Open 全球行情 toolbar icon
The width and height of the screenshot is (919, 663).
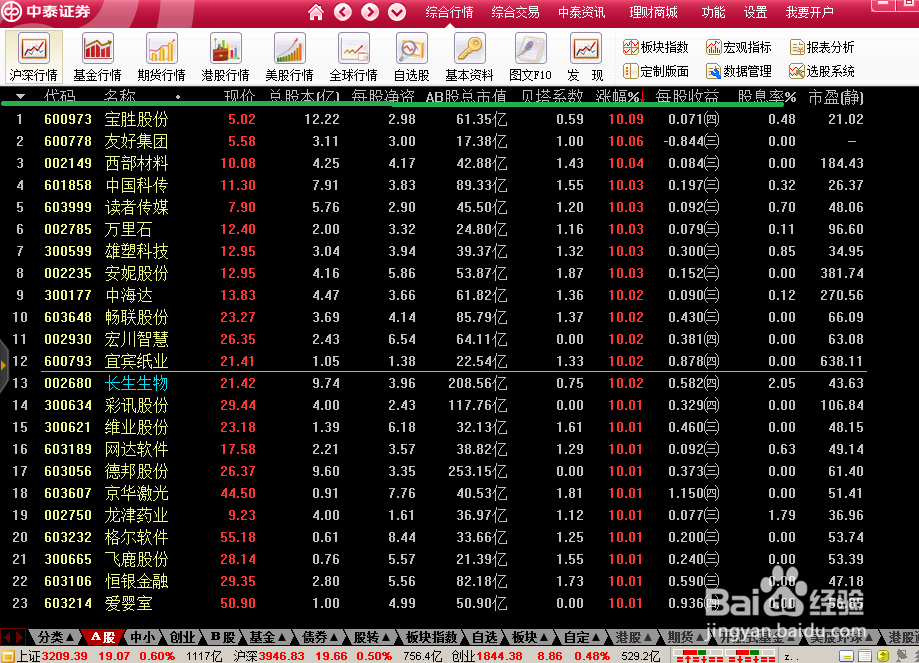point(353,57)
